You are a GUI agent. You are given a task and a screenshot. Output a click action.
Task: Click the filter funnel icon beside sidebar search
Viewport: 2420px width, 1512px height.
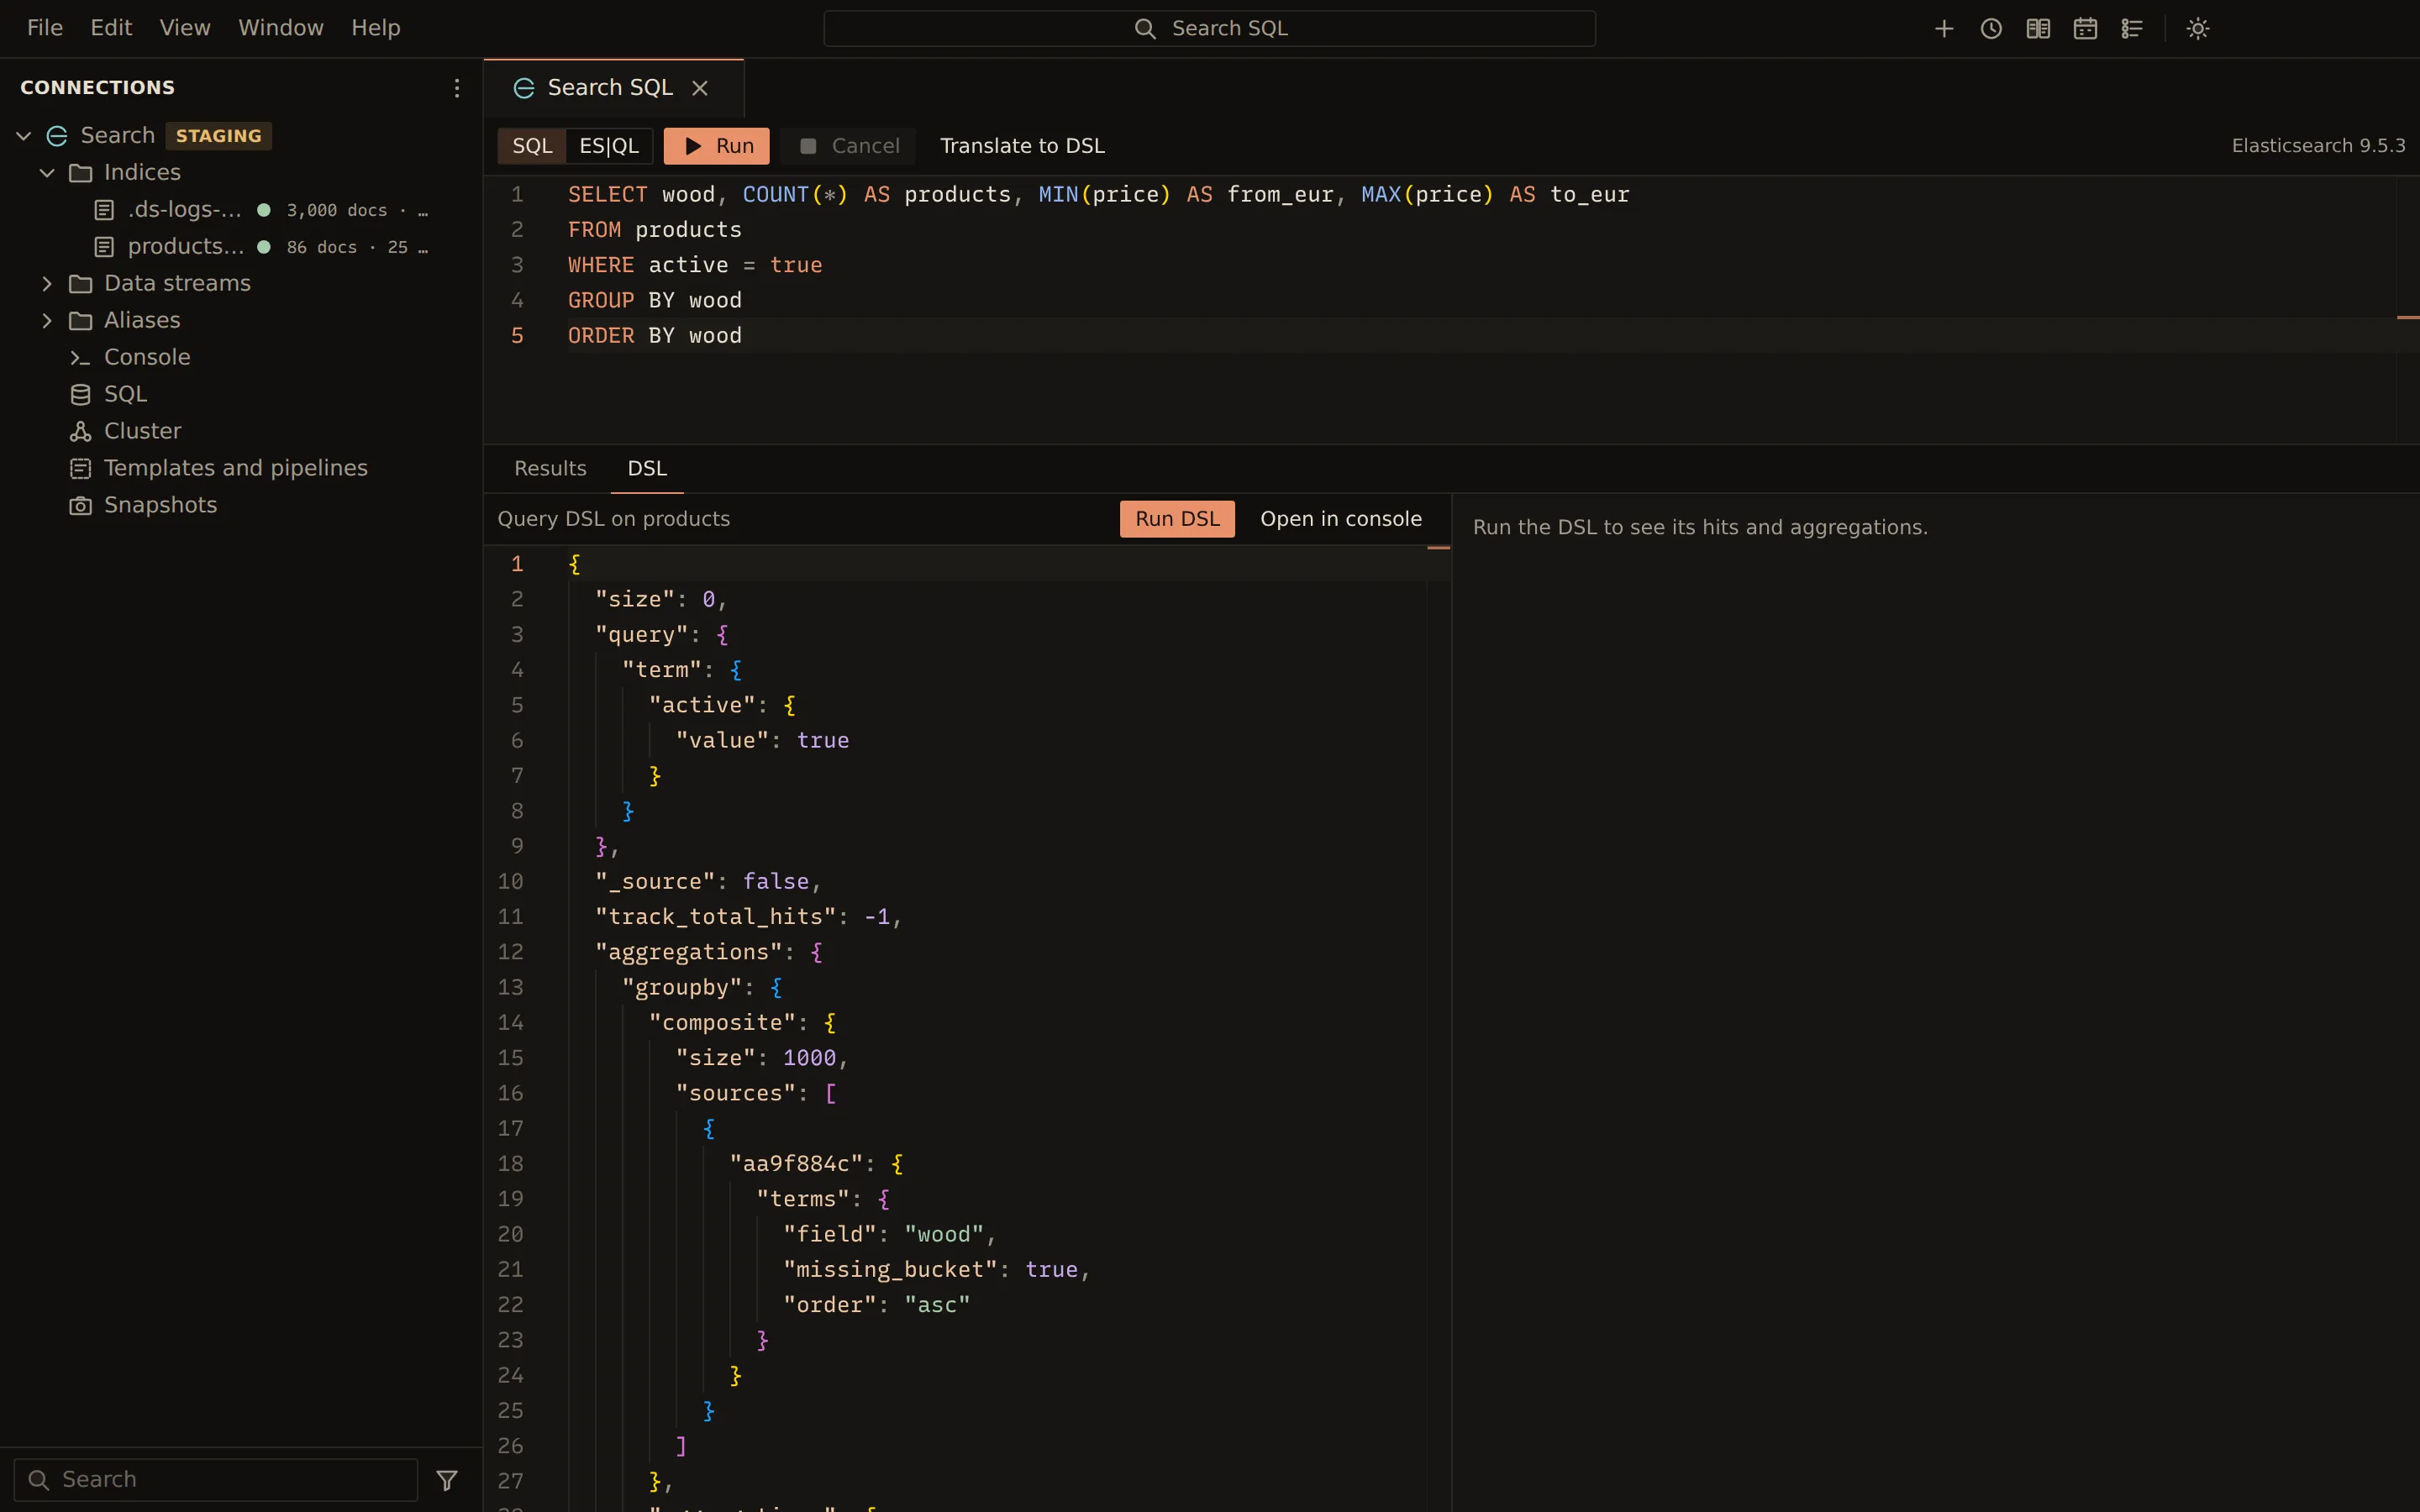point(447,1479)
